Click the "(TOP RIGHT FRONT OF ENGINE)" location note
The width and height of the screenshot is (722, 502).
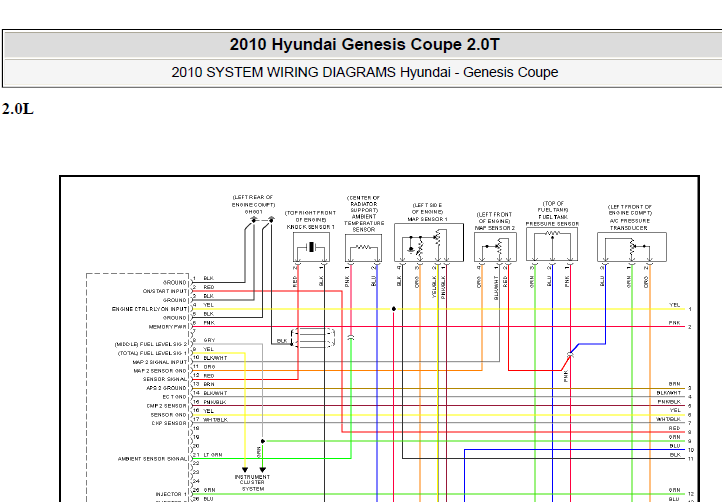click(x=311, y=216)
